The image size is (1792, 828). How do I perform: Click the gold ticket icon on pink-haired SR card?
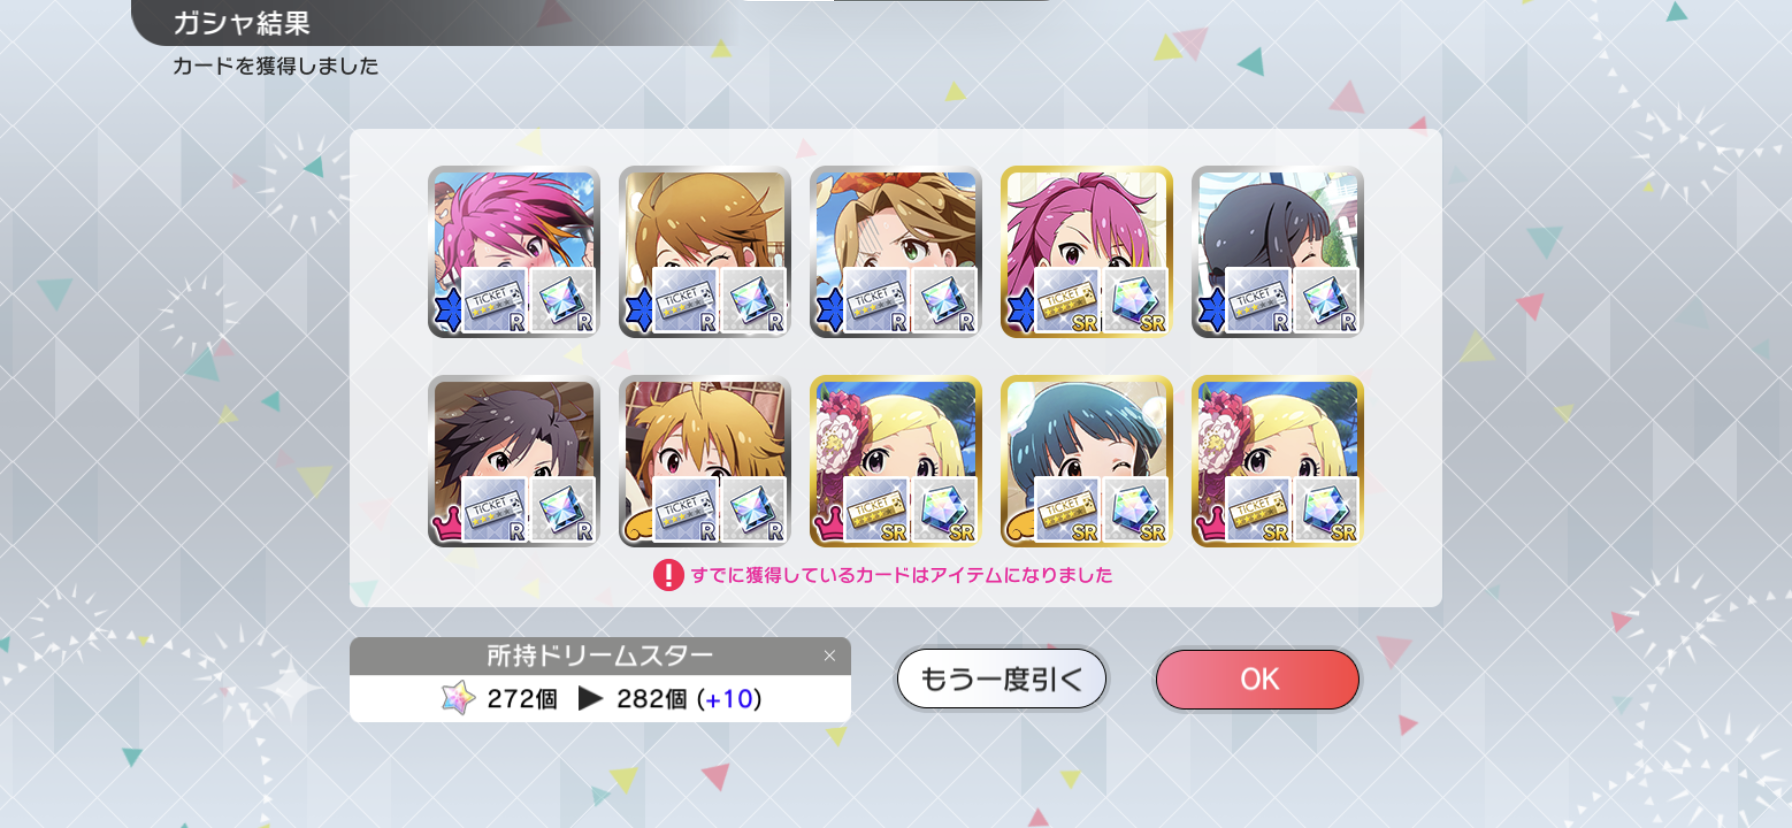click(x=1067, y=300)
